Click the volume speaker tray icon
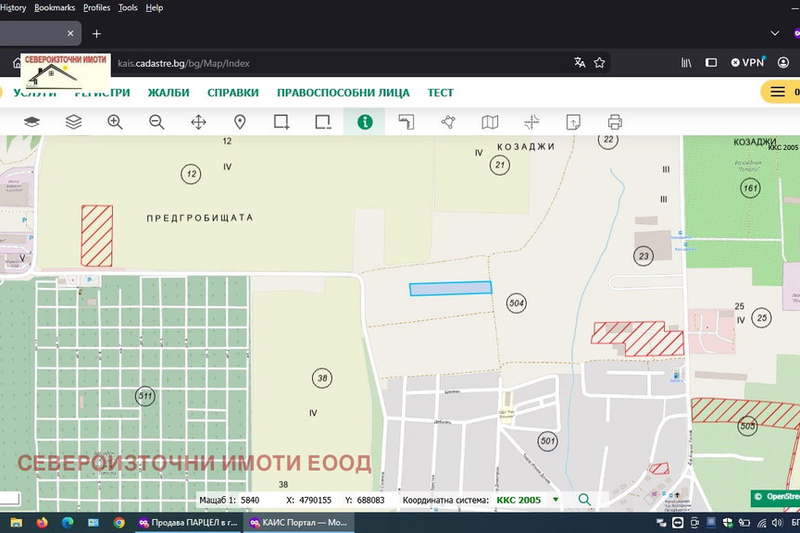 click(x=777, y=522)
